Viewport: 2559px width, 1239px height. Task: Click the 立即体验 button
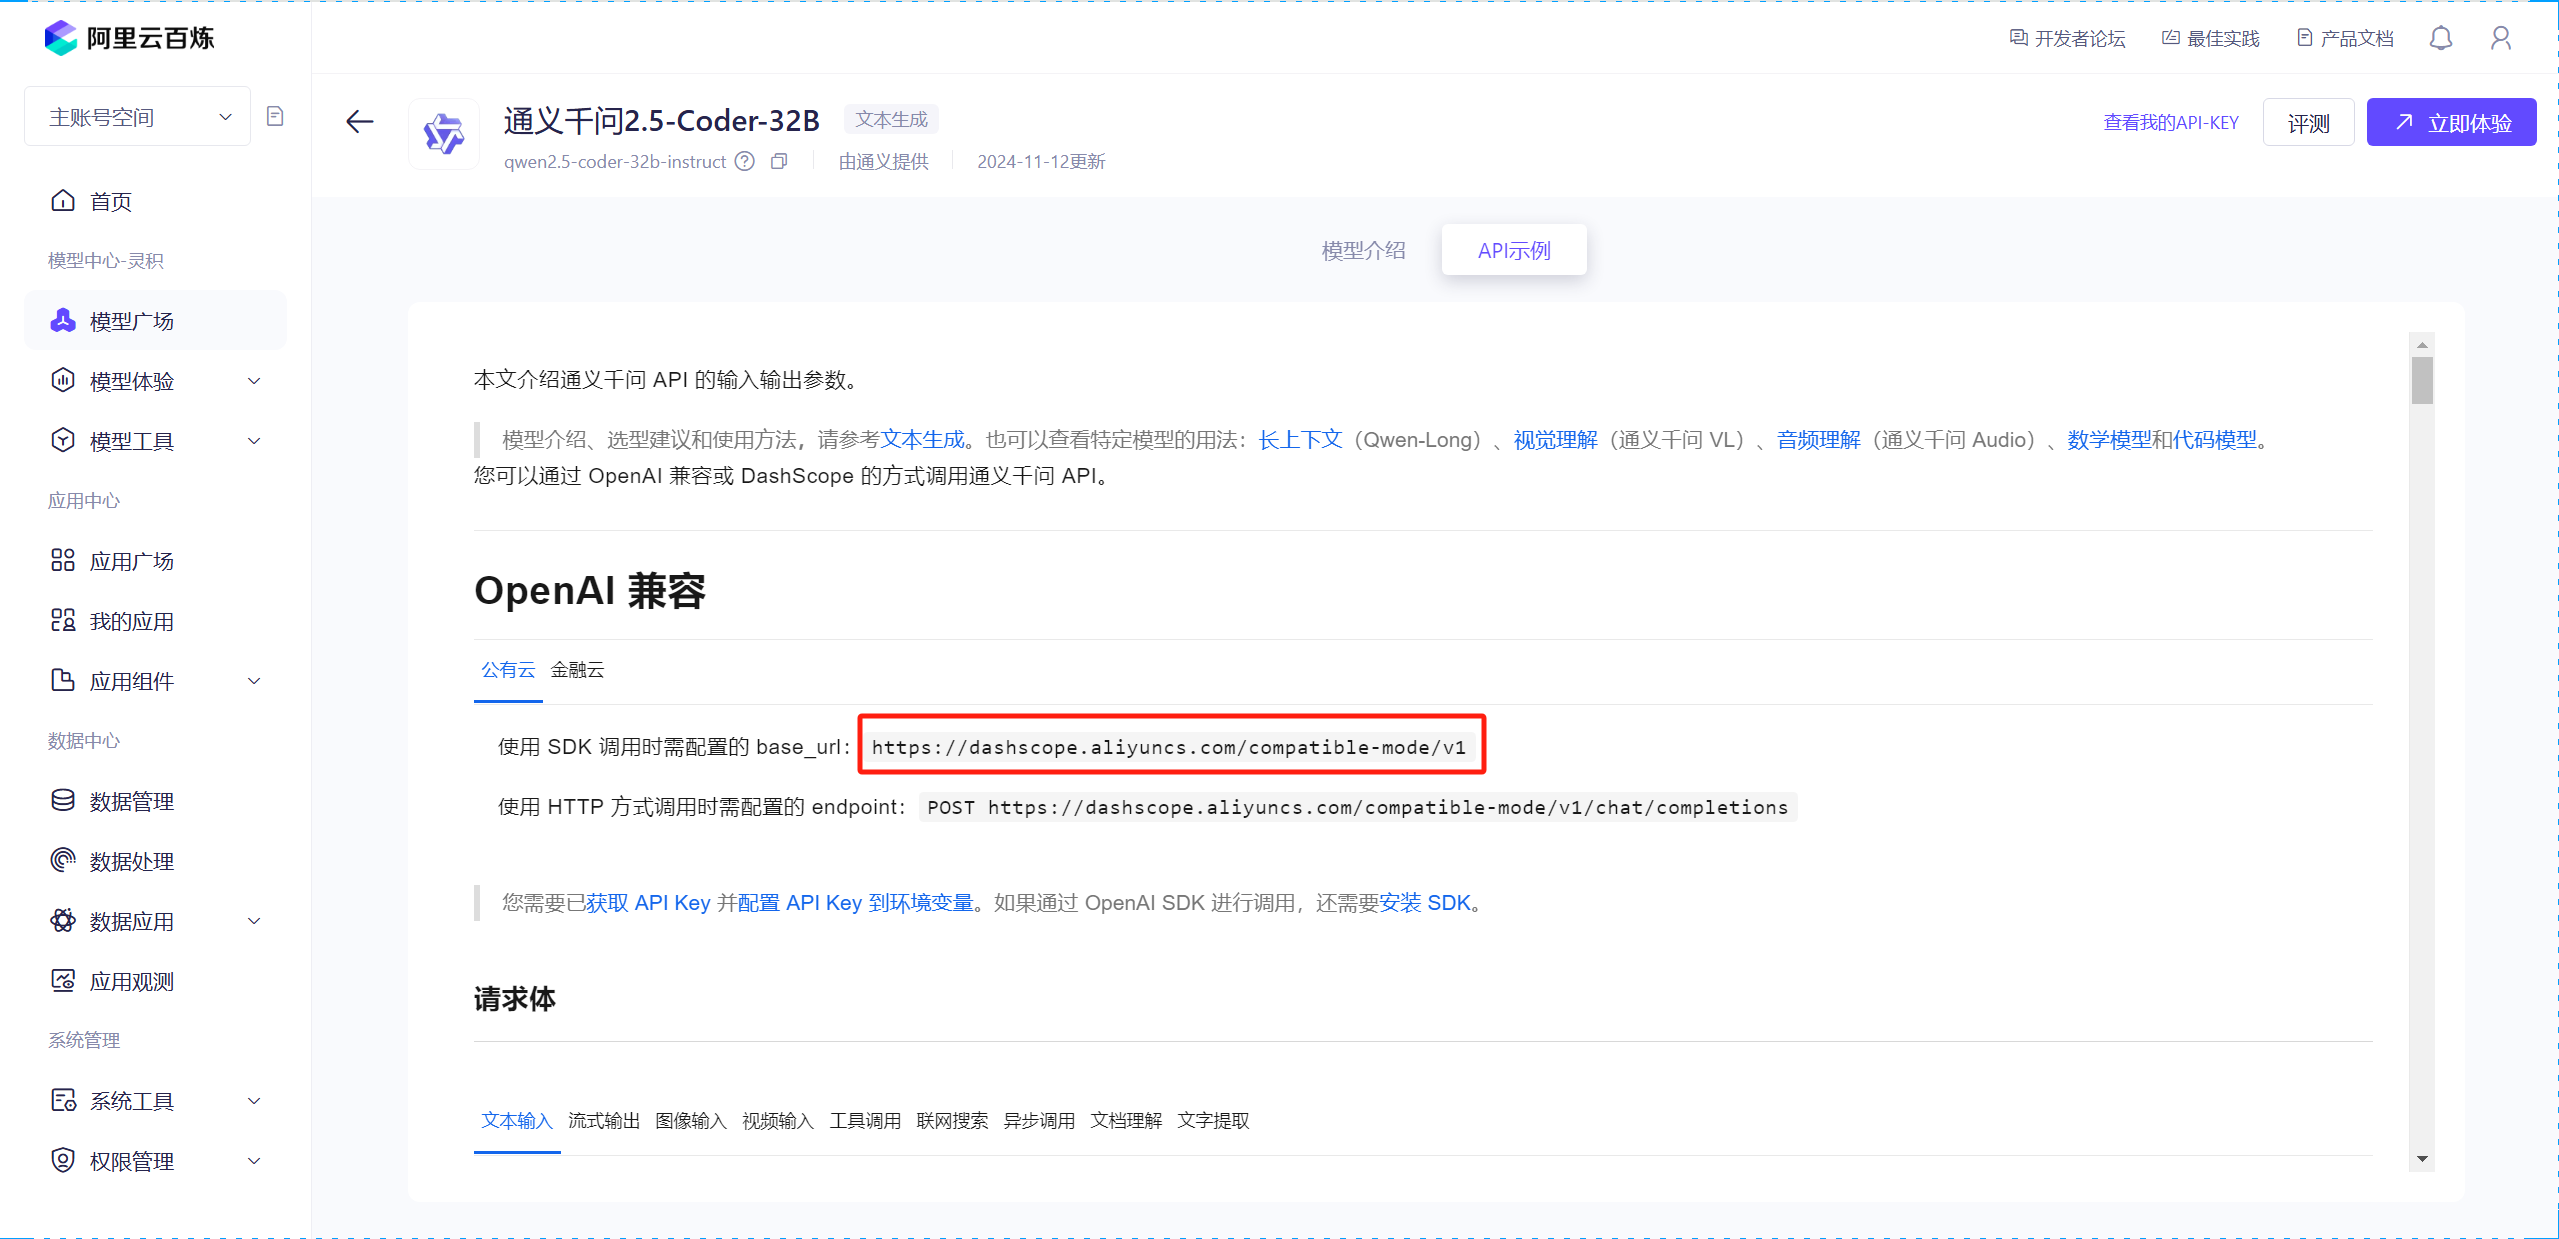click(2451, 121)
